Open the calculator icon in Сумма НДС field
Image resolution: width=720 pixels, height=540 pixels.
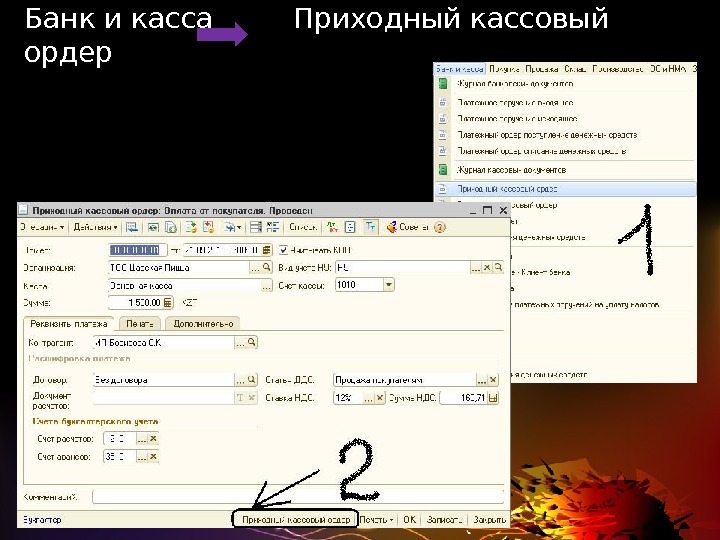pyautogui.click(x=493, y=398)
